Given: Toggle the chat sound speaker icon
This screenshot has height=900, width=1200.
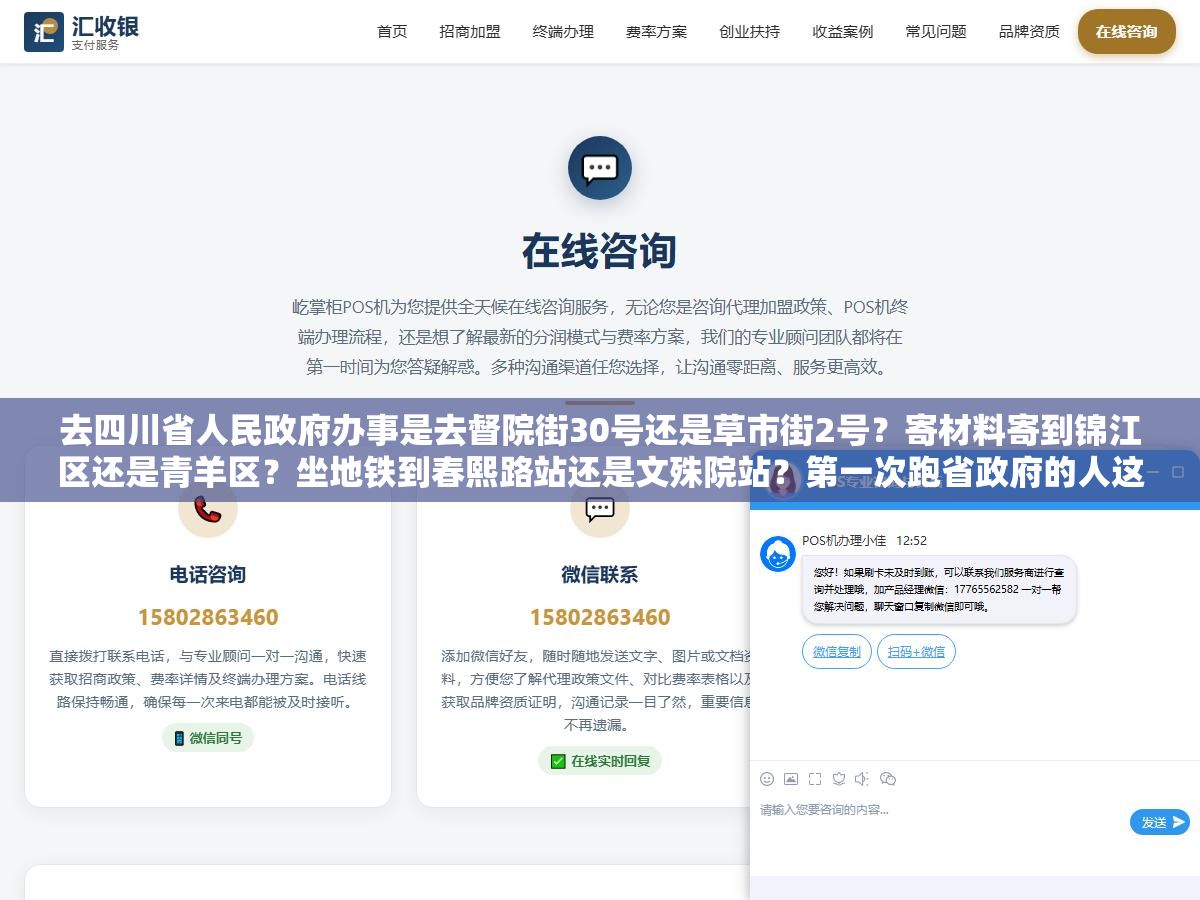Looking at the screenshot, I should [x=863, y=779].
